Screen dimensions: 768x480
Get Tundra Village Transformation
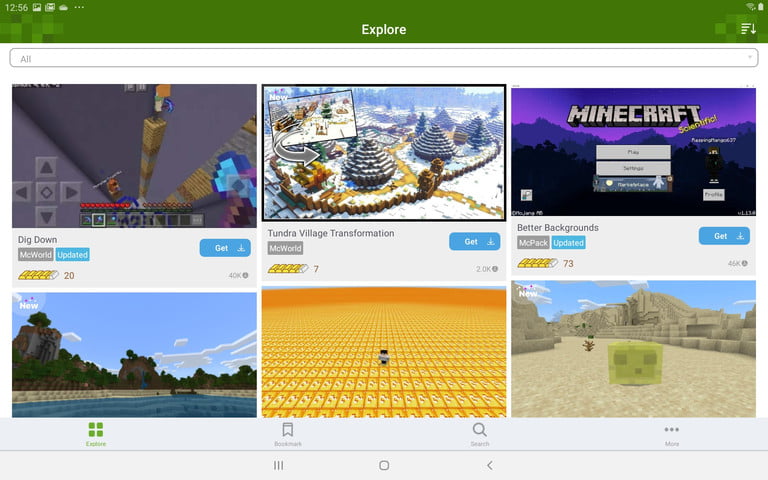coord(475,241)
